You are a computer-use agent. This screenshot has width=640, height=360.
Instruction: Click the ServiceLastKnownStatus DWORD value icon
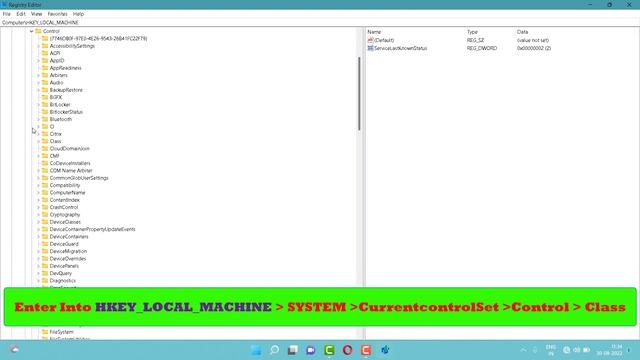(x=370, y=48)
